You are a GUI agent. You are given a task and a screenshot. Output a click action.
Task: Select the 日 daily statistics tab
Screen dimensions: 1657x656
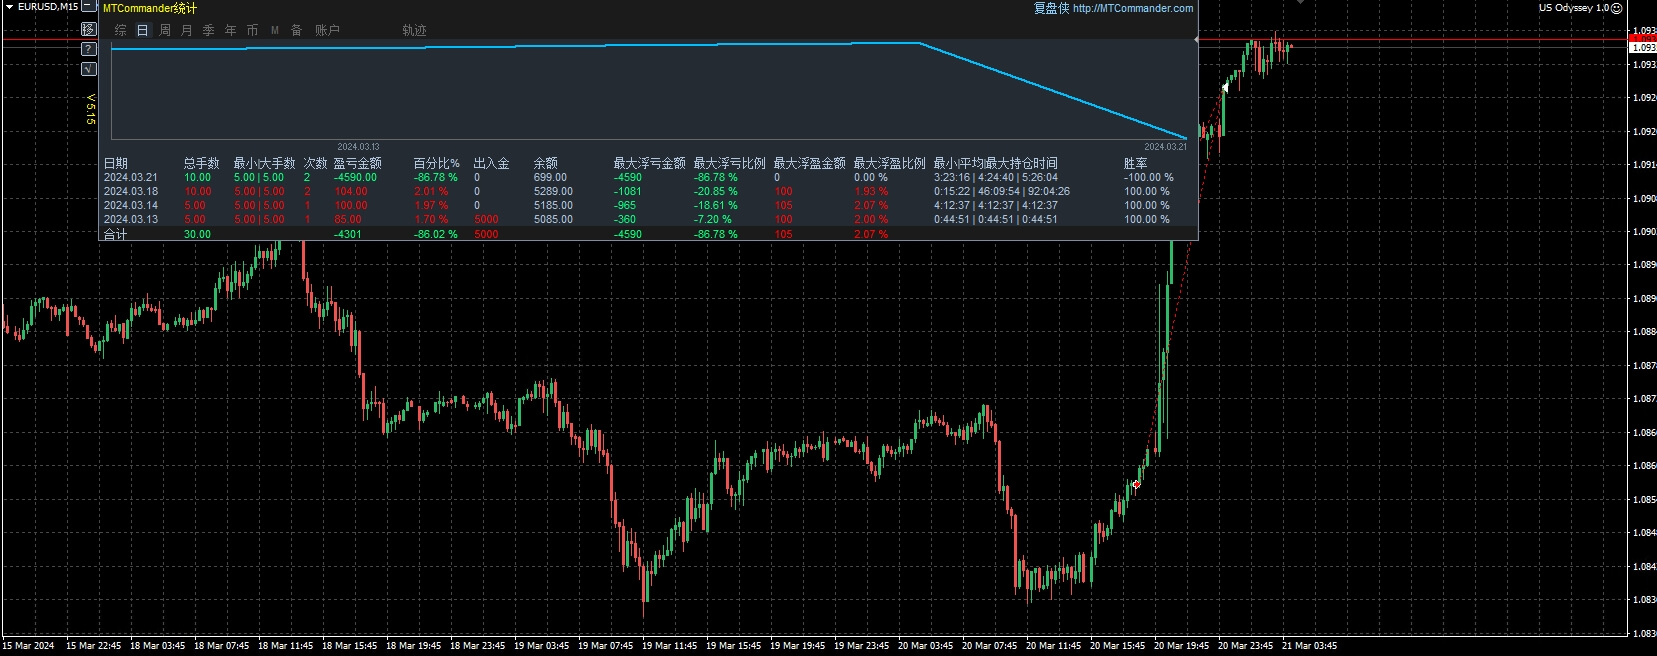pos(143,31)
